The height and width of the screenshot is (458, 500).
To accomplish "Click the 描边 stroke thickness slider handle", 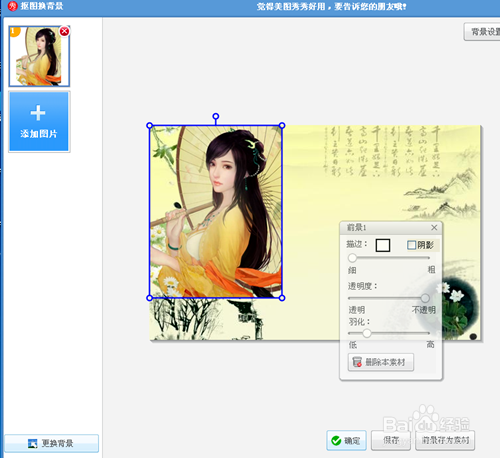I will [352, 258].
